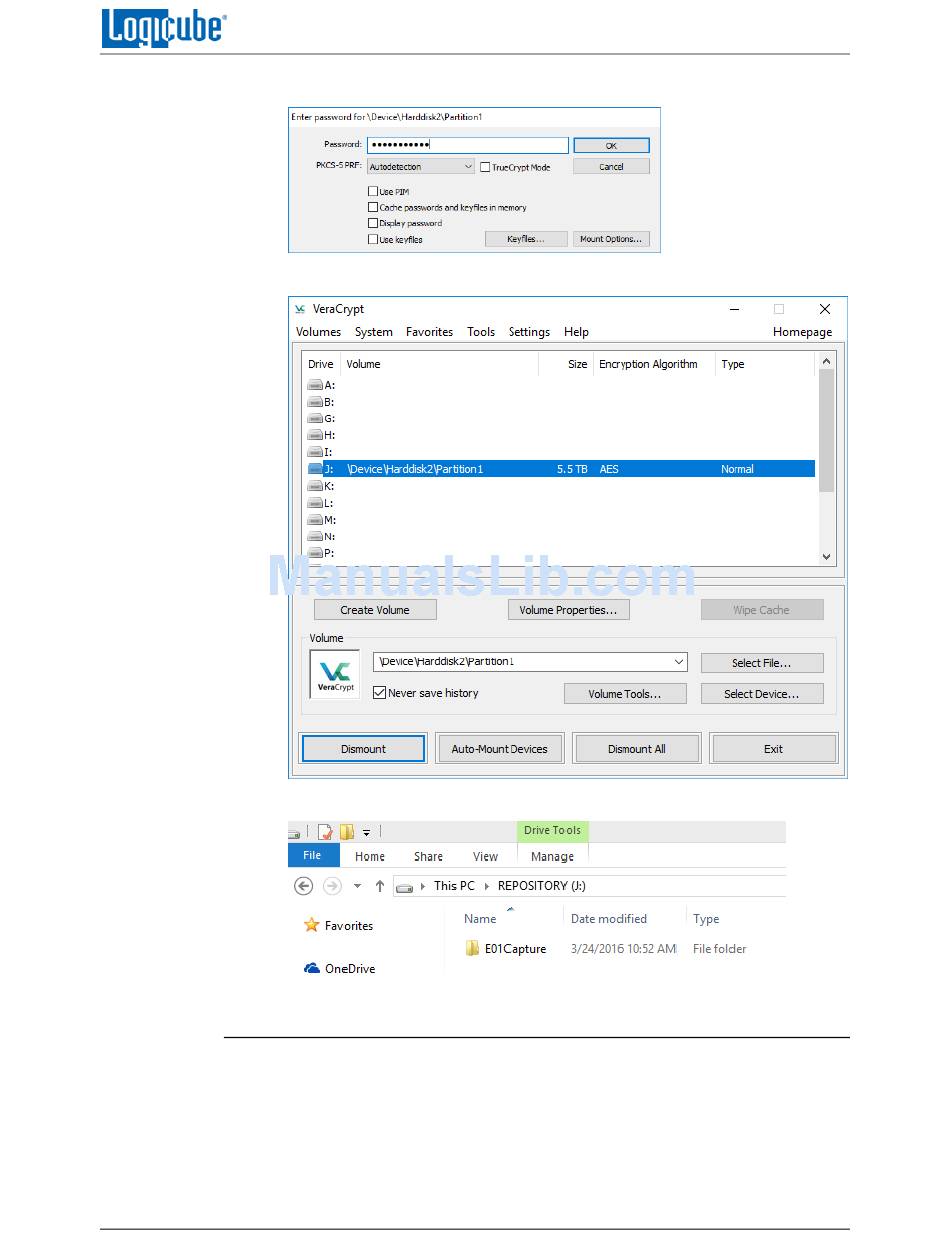Open the Settings menu in VeraCrypt
Screen dimensions: 950x1260
(x=529, y=332)
